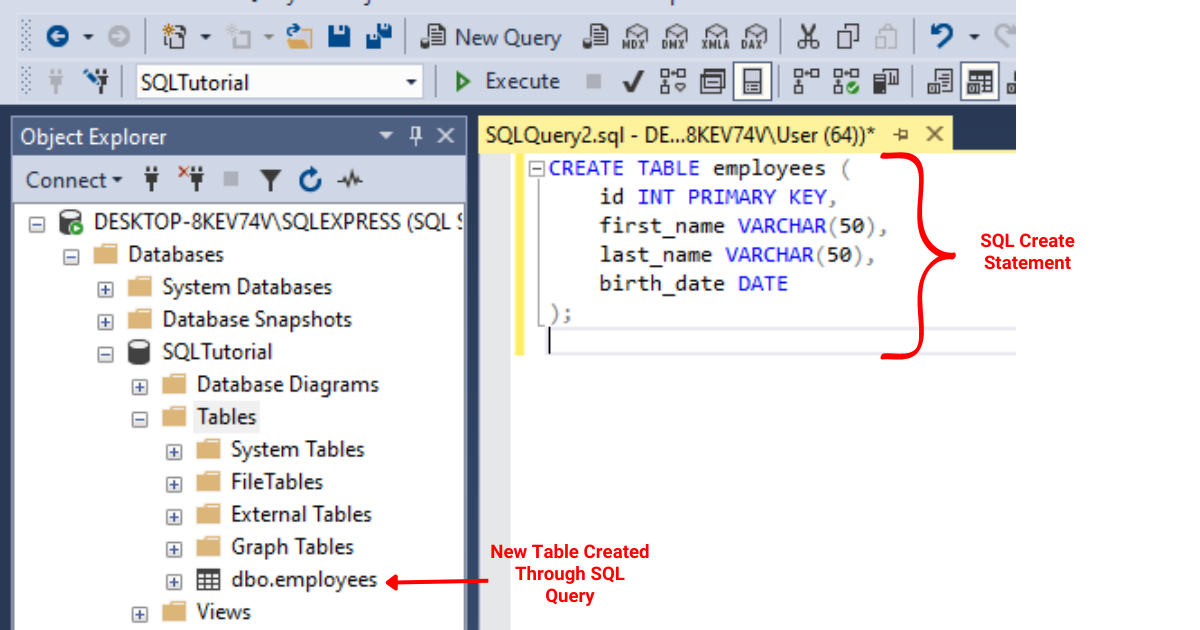The height and width of the screenshot is (630, 1200).
Task: Click the Navigate Backward arrow icon
Action: [x=57, y=38]
